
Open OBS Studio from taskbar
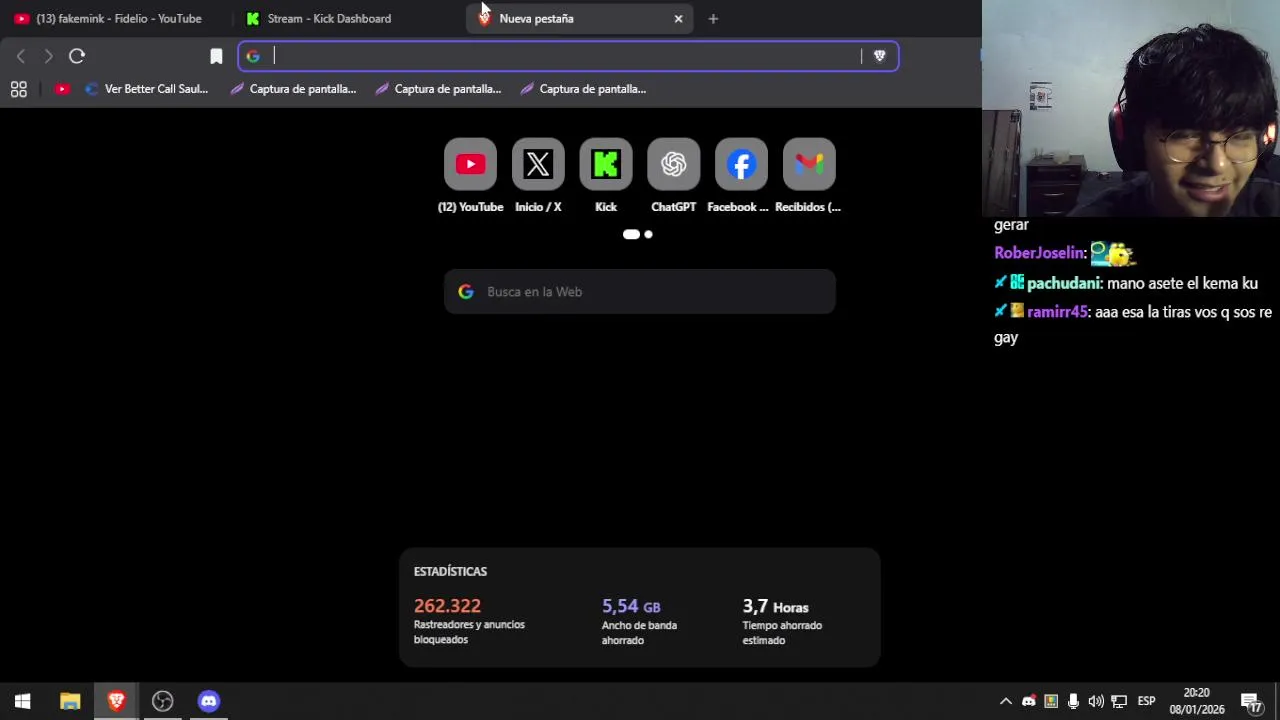162,701
